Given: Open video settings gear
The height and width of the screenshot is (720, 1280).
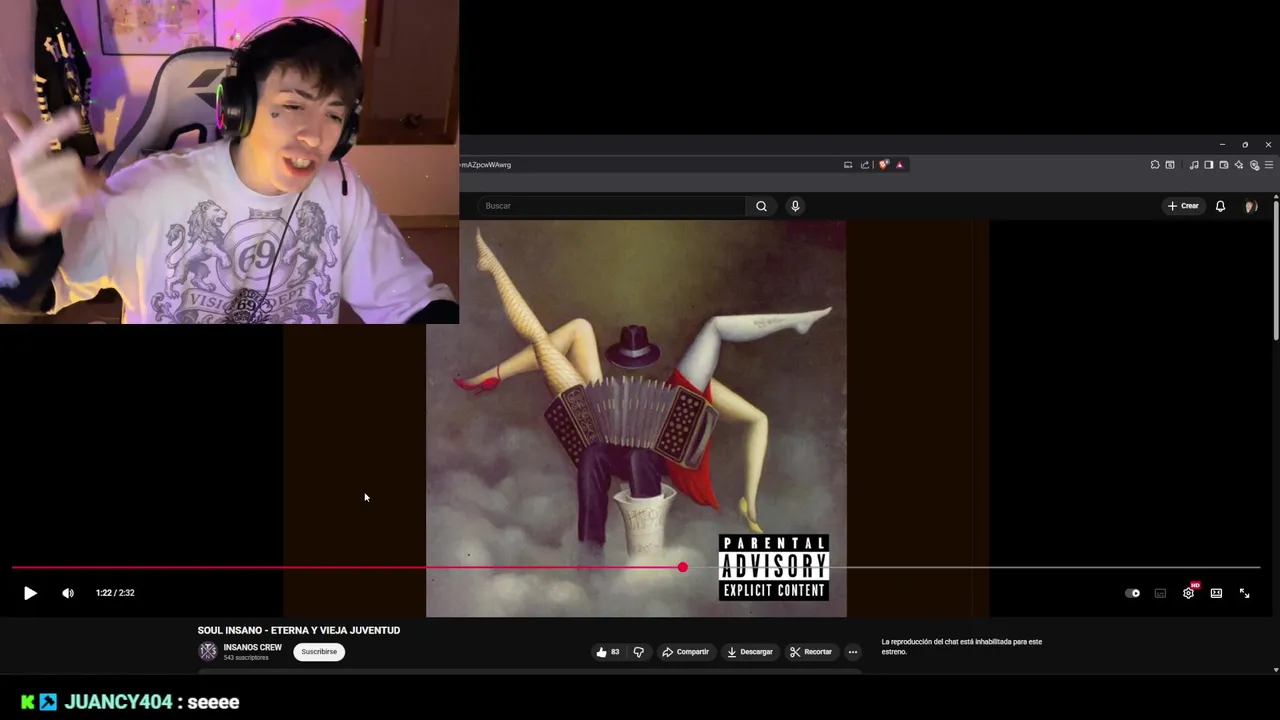Looking at the screenshot, I should tap(1188, 593).
